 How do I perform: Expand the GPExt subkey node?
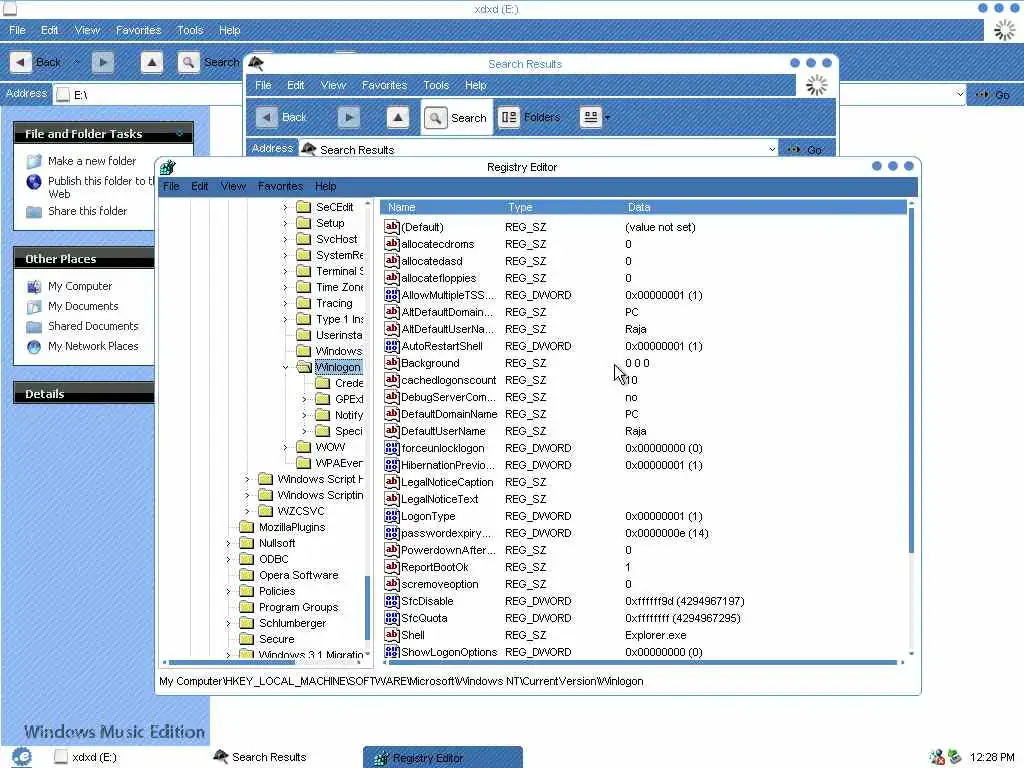304,399
